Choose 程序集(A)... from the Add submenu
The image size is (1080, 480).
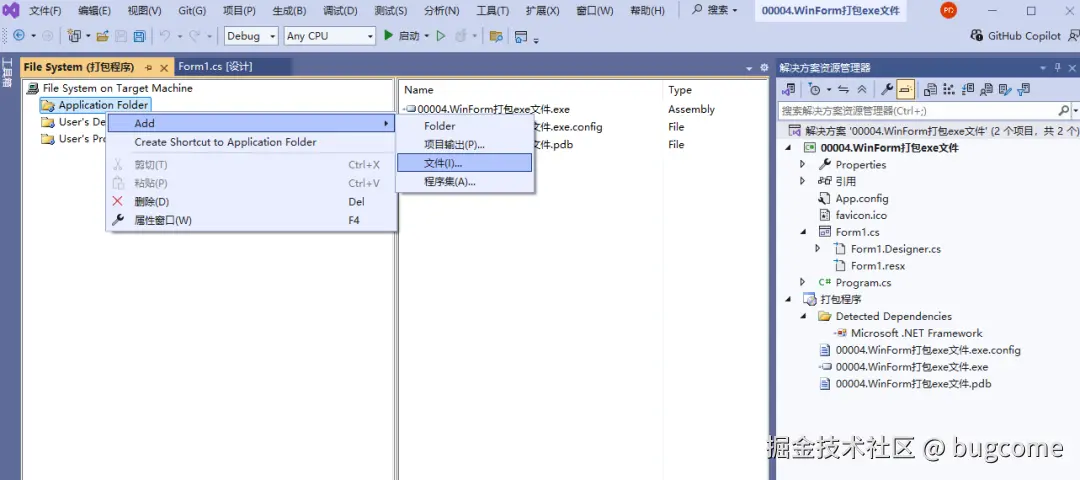(464, 182)
